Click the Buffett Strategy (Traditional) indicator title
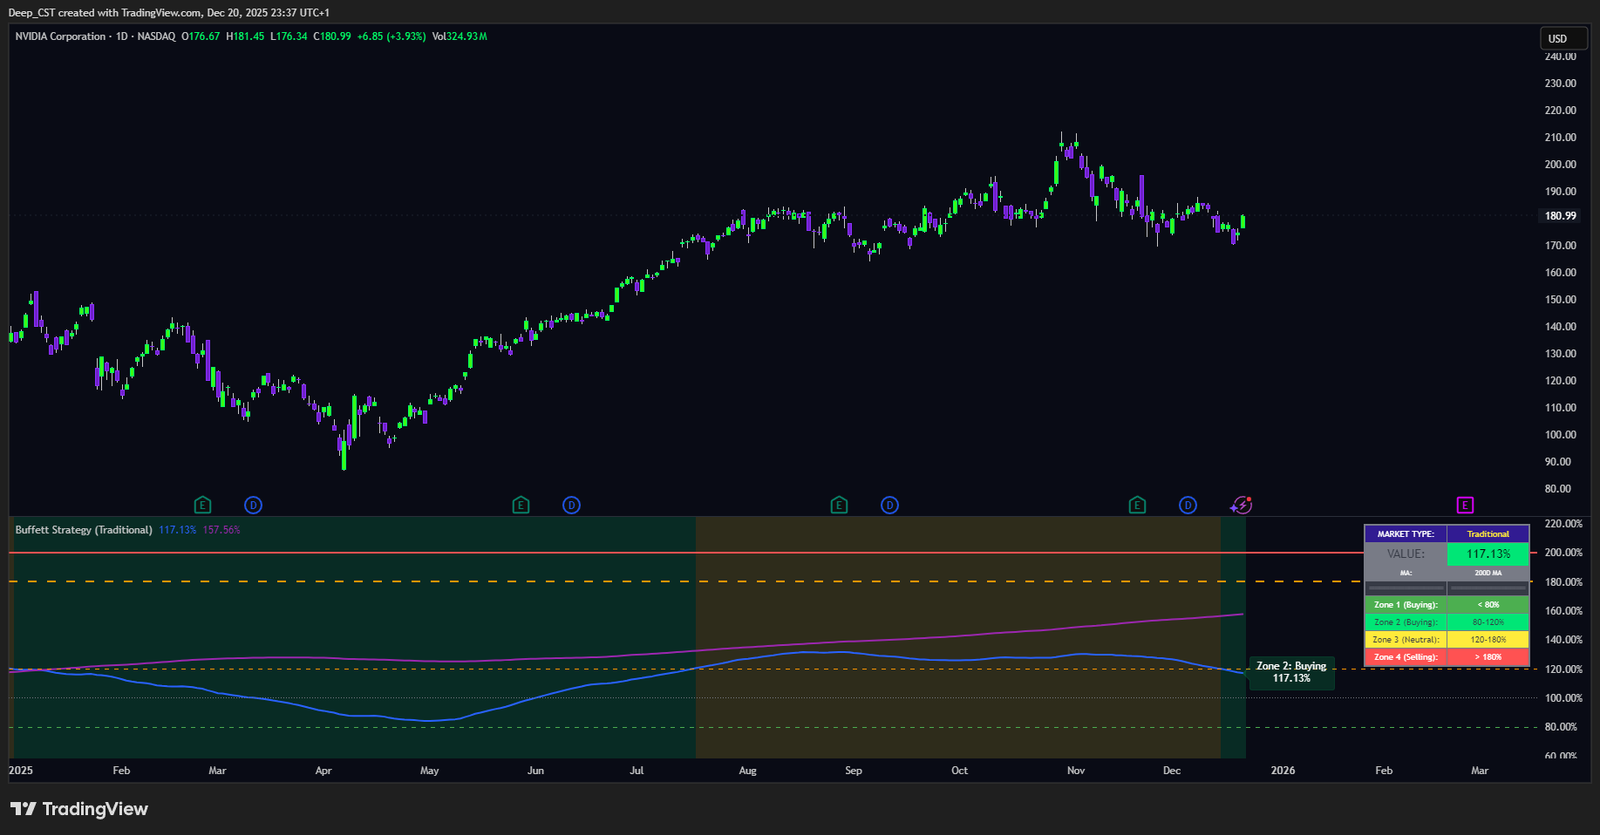Image resolution: width=1600 pixels, height=835 pixels. click(x=84, y=530)
